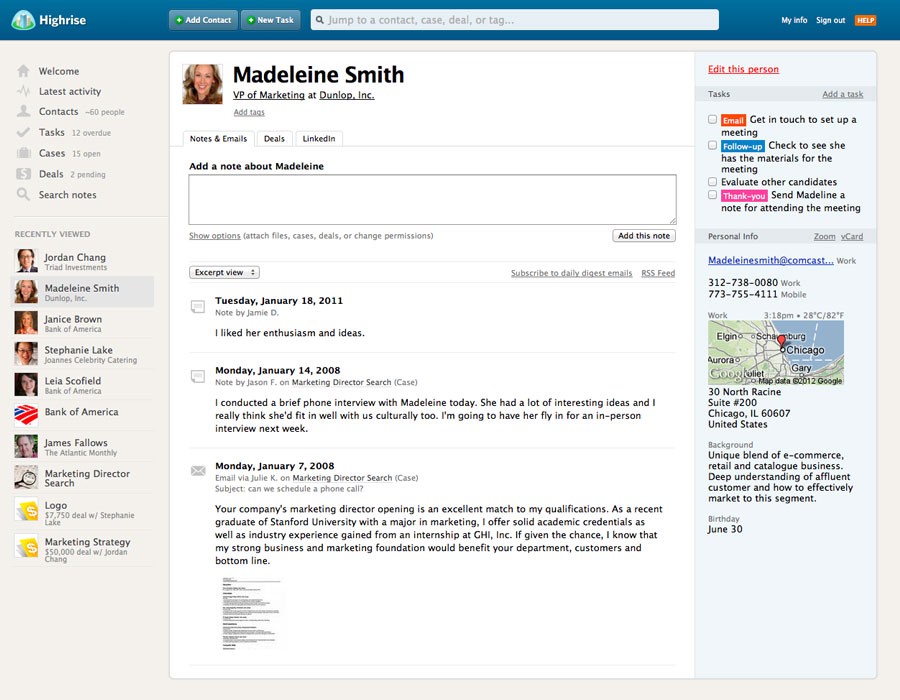Open the My info link

pyautogui.click(x=794, y=20)
